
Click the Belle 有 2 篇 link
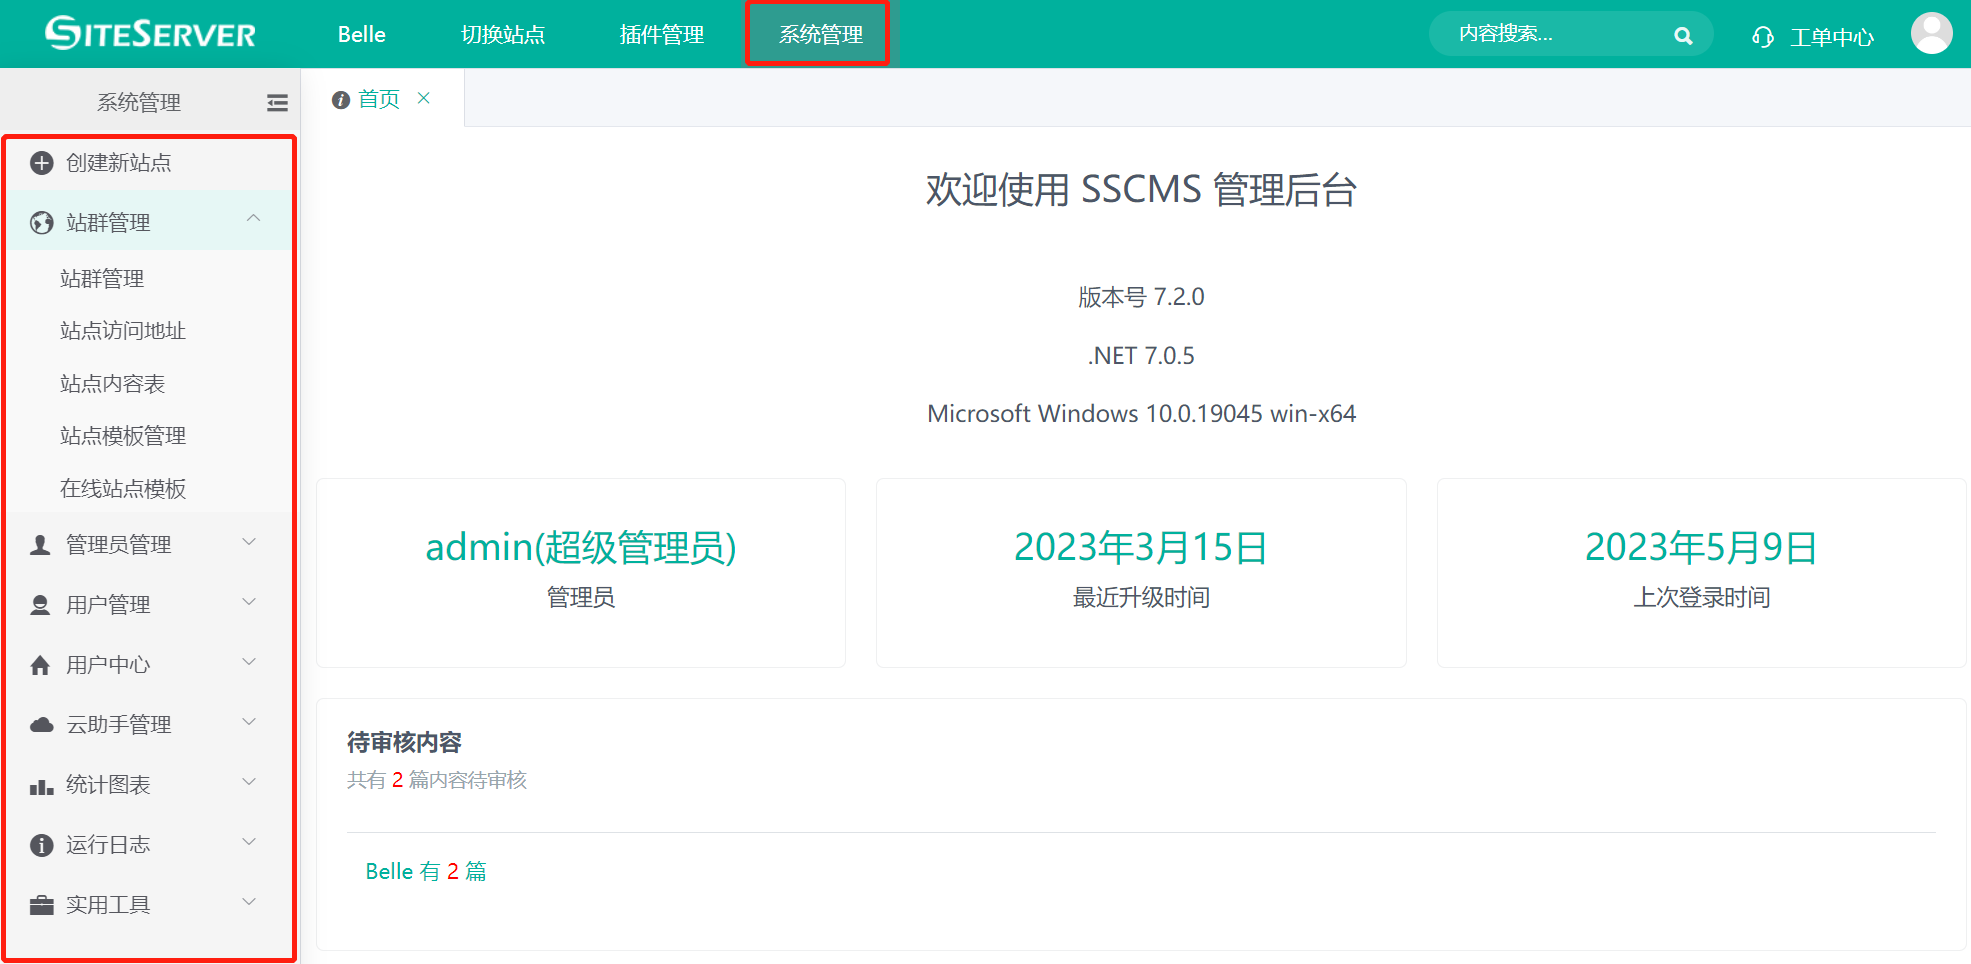click(x=426, y=872)
